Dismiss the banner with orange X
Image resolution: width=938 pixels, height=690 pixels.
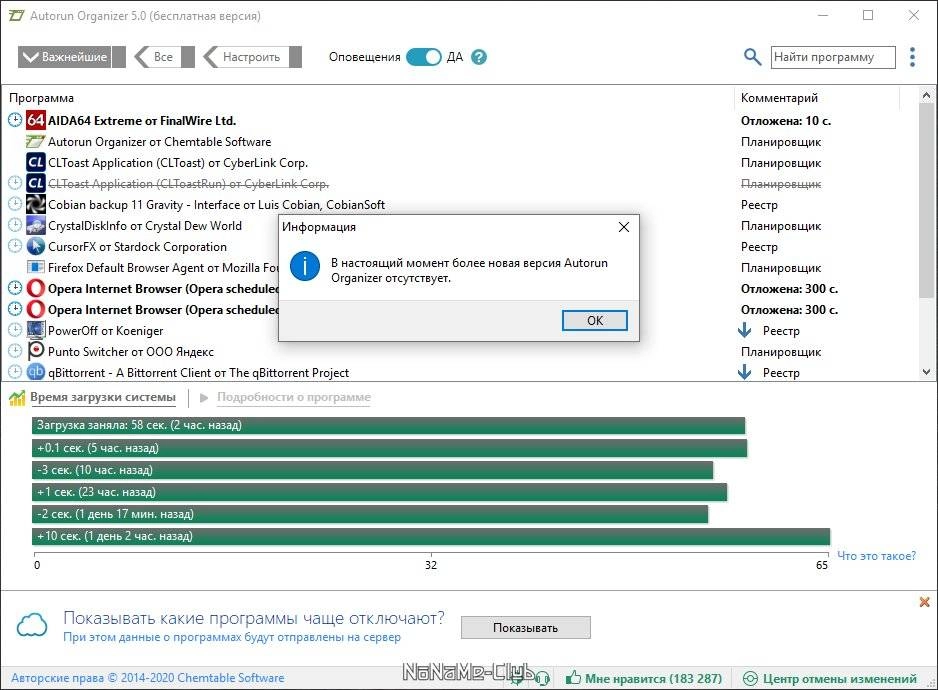[924, 602]
